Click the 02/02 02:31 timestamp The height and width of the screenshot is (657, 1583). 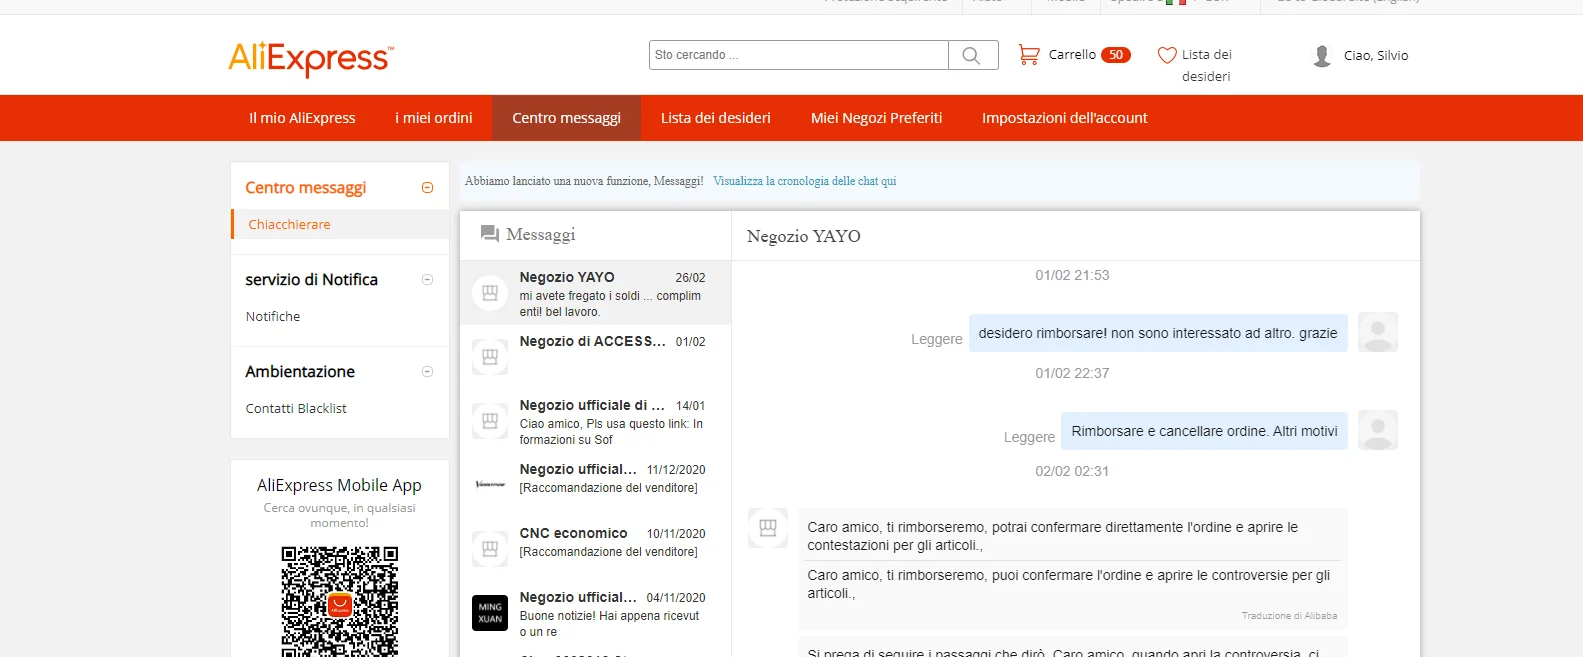(x=1072, y=471)
